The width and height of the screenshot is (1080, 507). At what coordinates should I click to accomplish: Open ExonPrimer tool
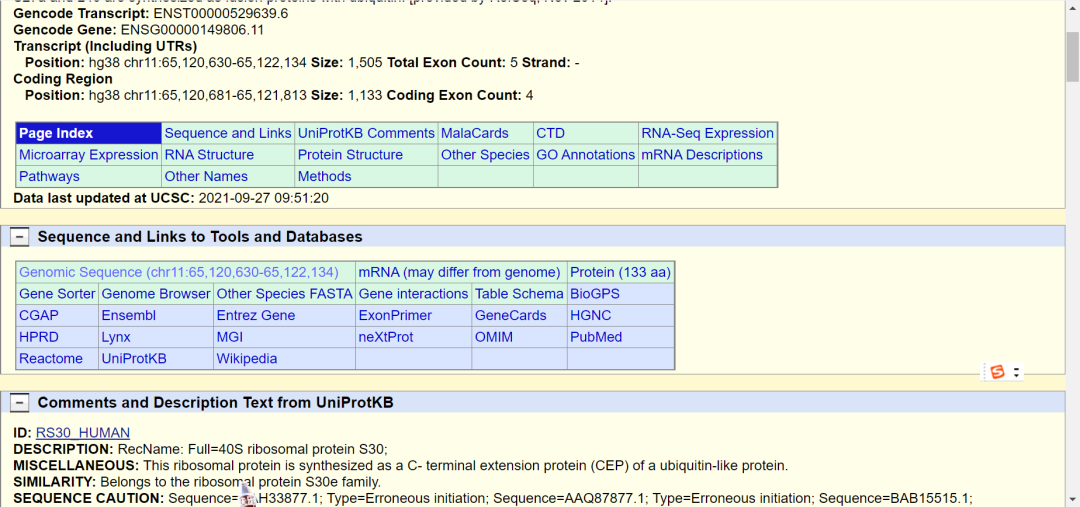point(395,315)
